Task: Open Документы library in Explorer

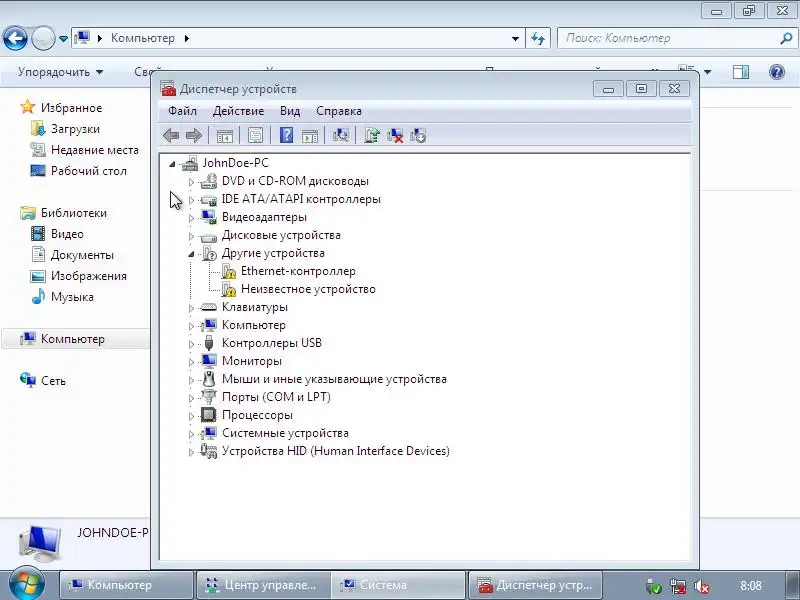Action: pyautogui.click(x=82, y=255)
